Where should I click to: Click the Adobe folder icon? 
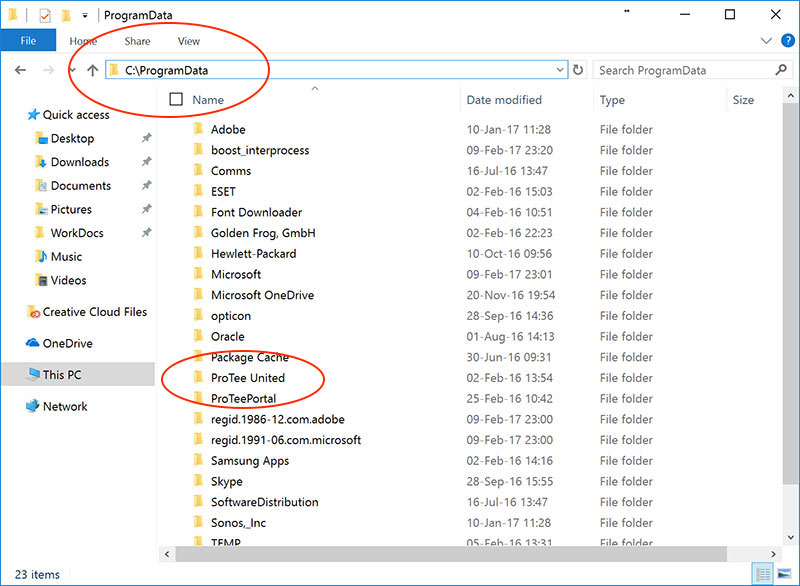198,129
